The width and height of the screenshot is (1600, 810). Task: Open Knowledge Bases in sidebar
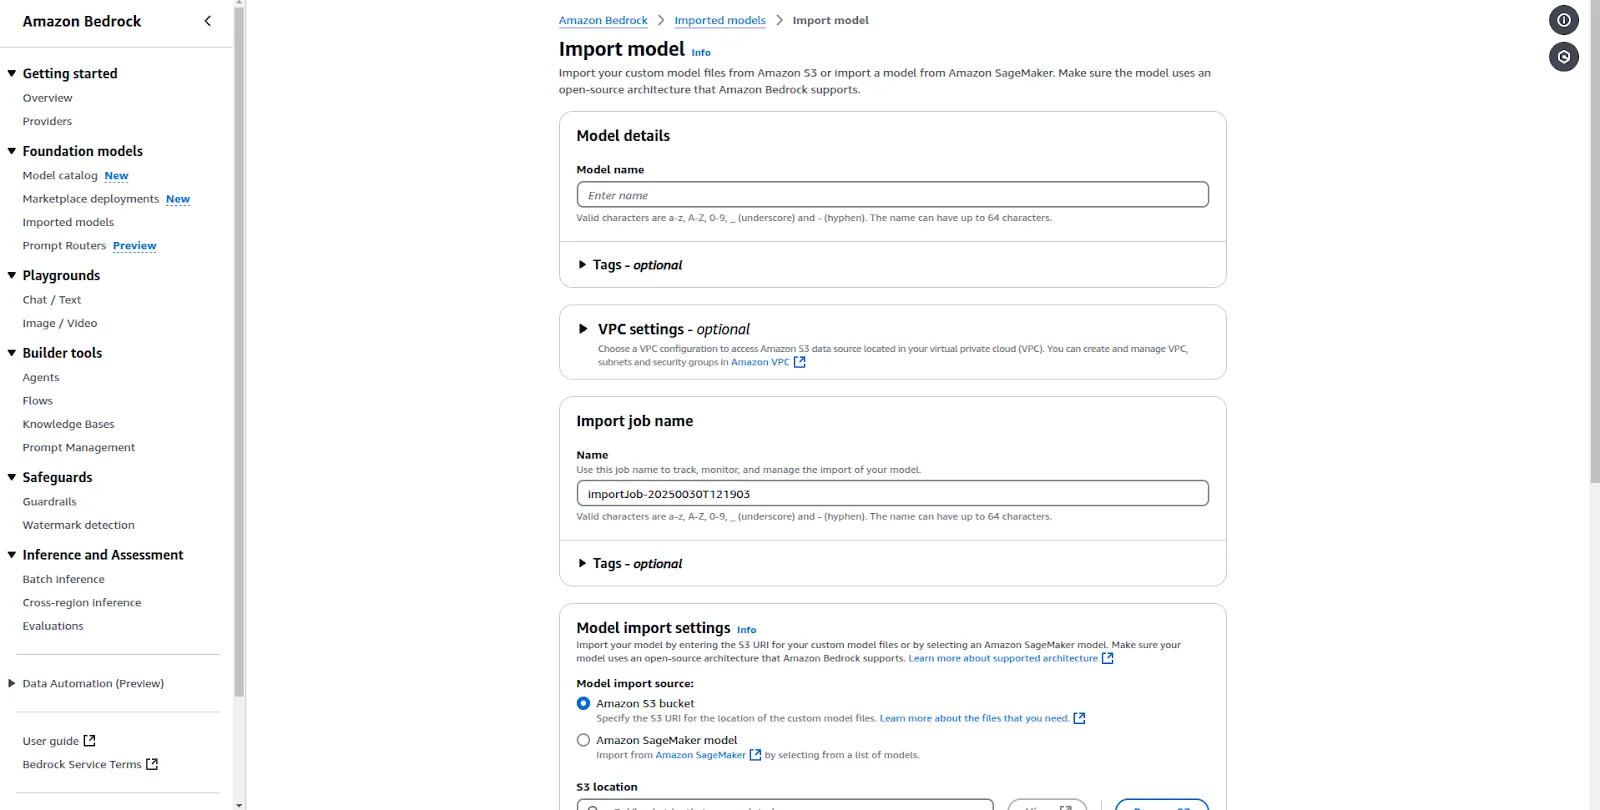click(x=68, y=424)
